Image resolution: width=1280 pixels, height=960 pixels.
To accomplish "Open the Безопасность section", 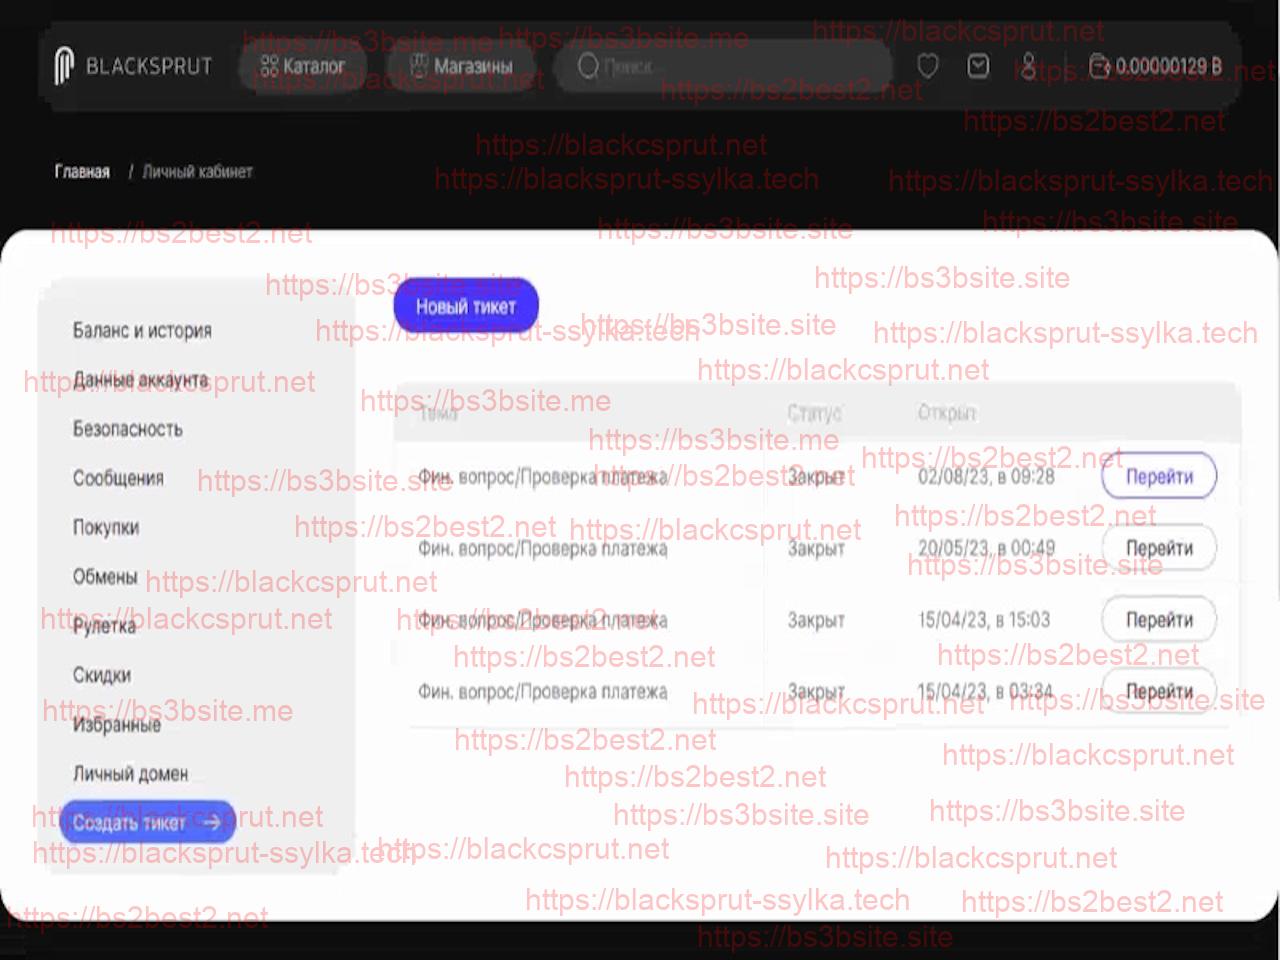I will point(127,429).
